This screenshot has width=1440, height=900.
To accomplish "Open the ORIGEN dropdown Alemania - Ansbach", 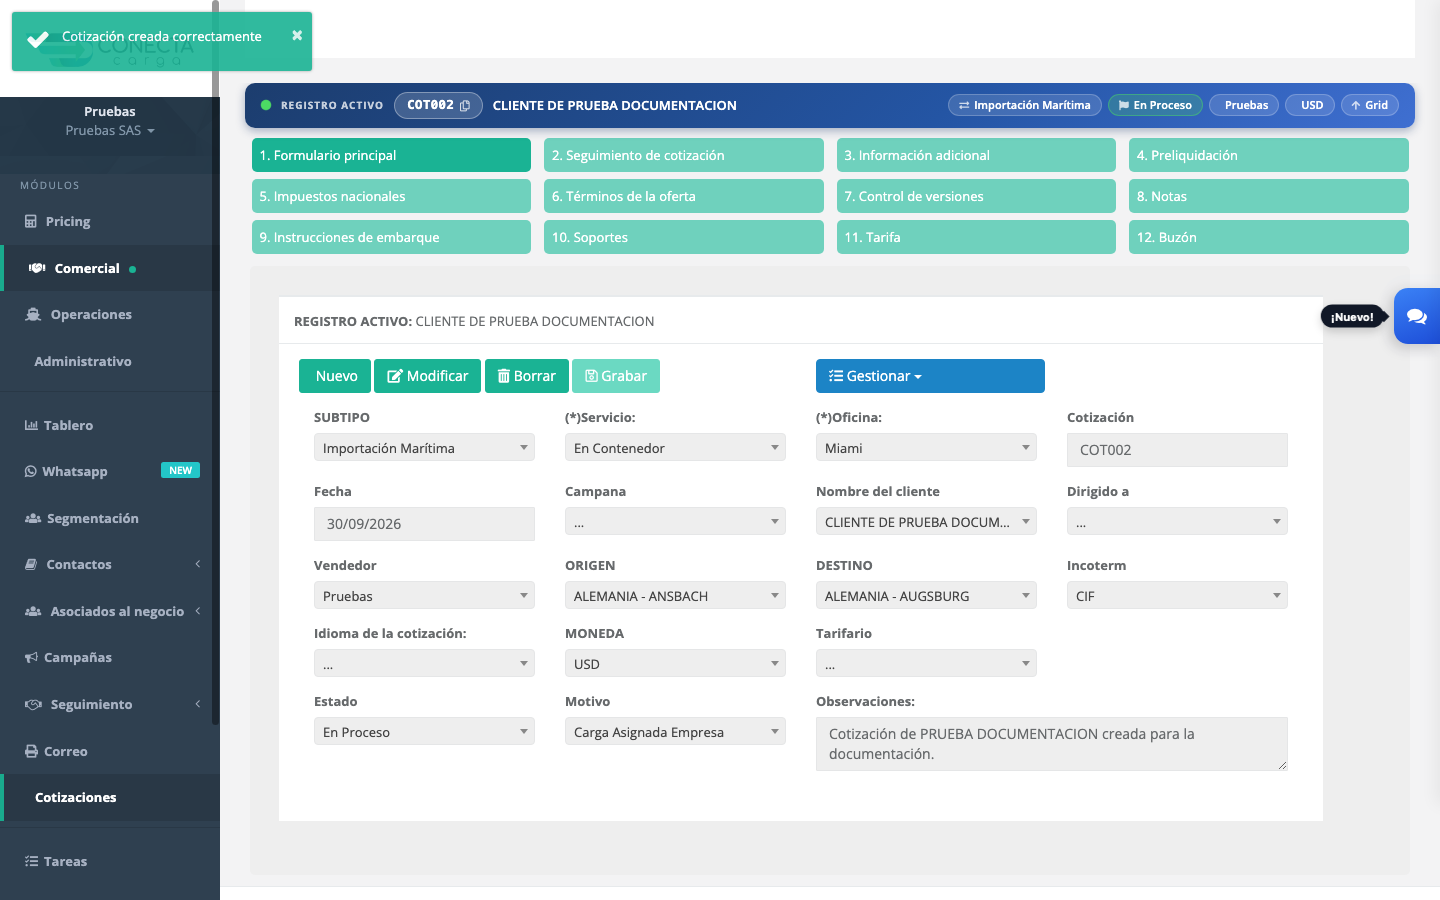I will pos(675,595).
